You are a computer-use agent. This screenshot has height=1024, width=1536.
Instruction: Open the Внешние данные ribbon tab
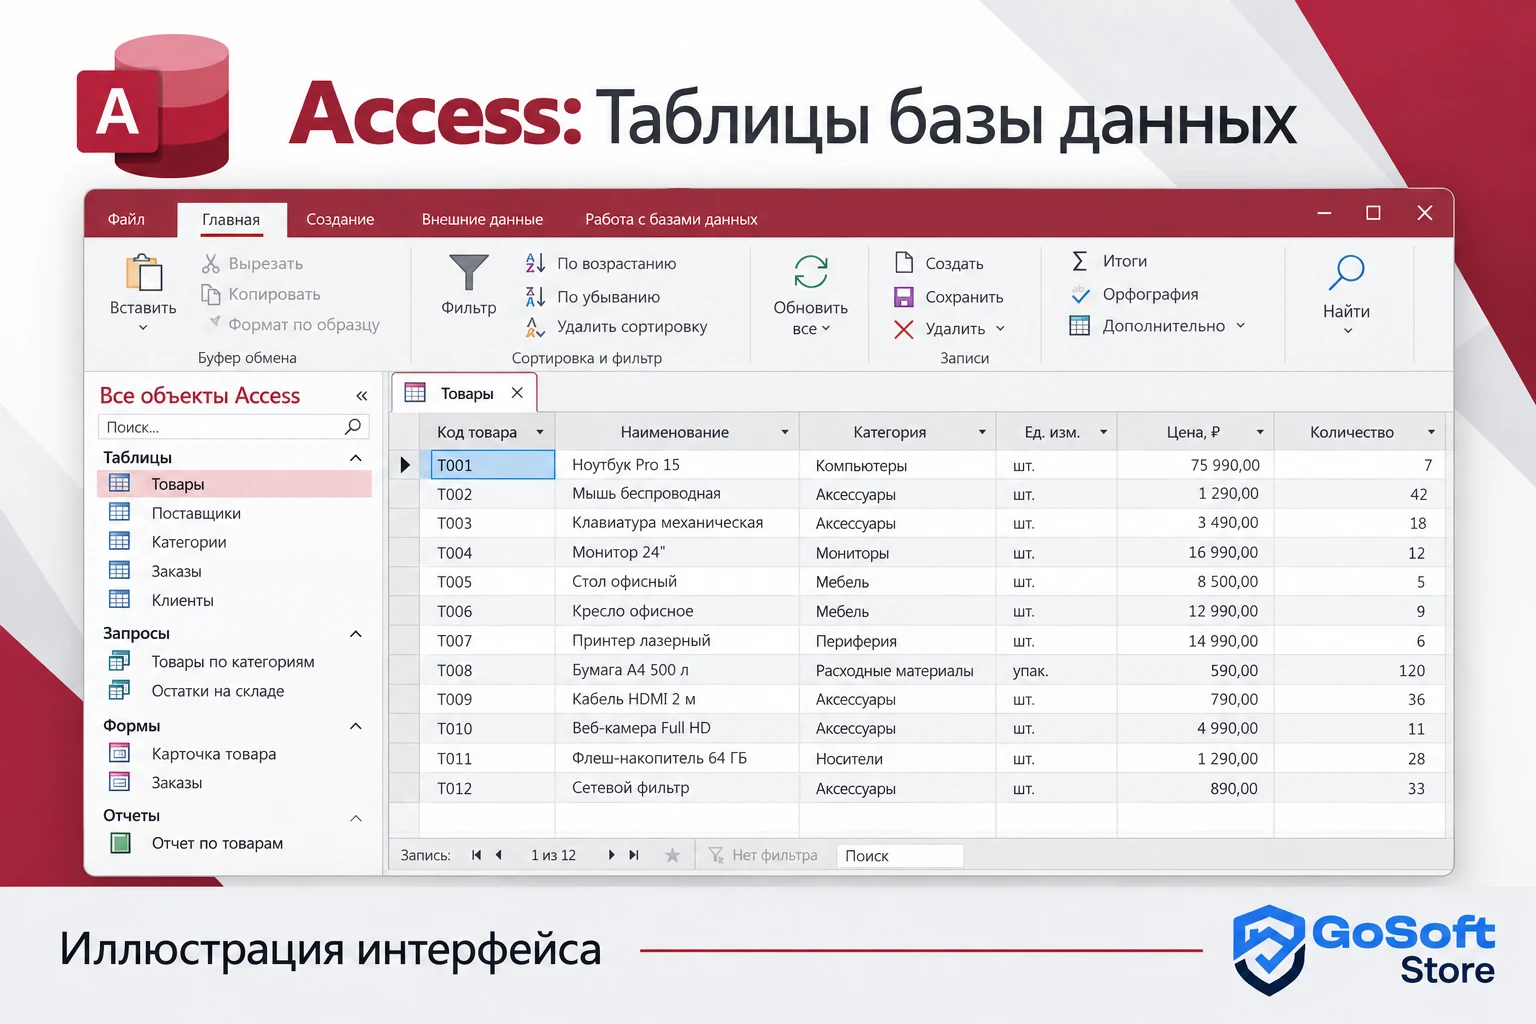point(482,219)
